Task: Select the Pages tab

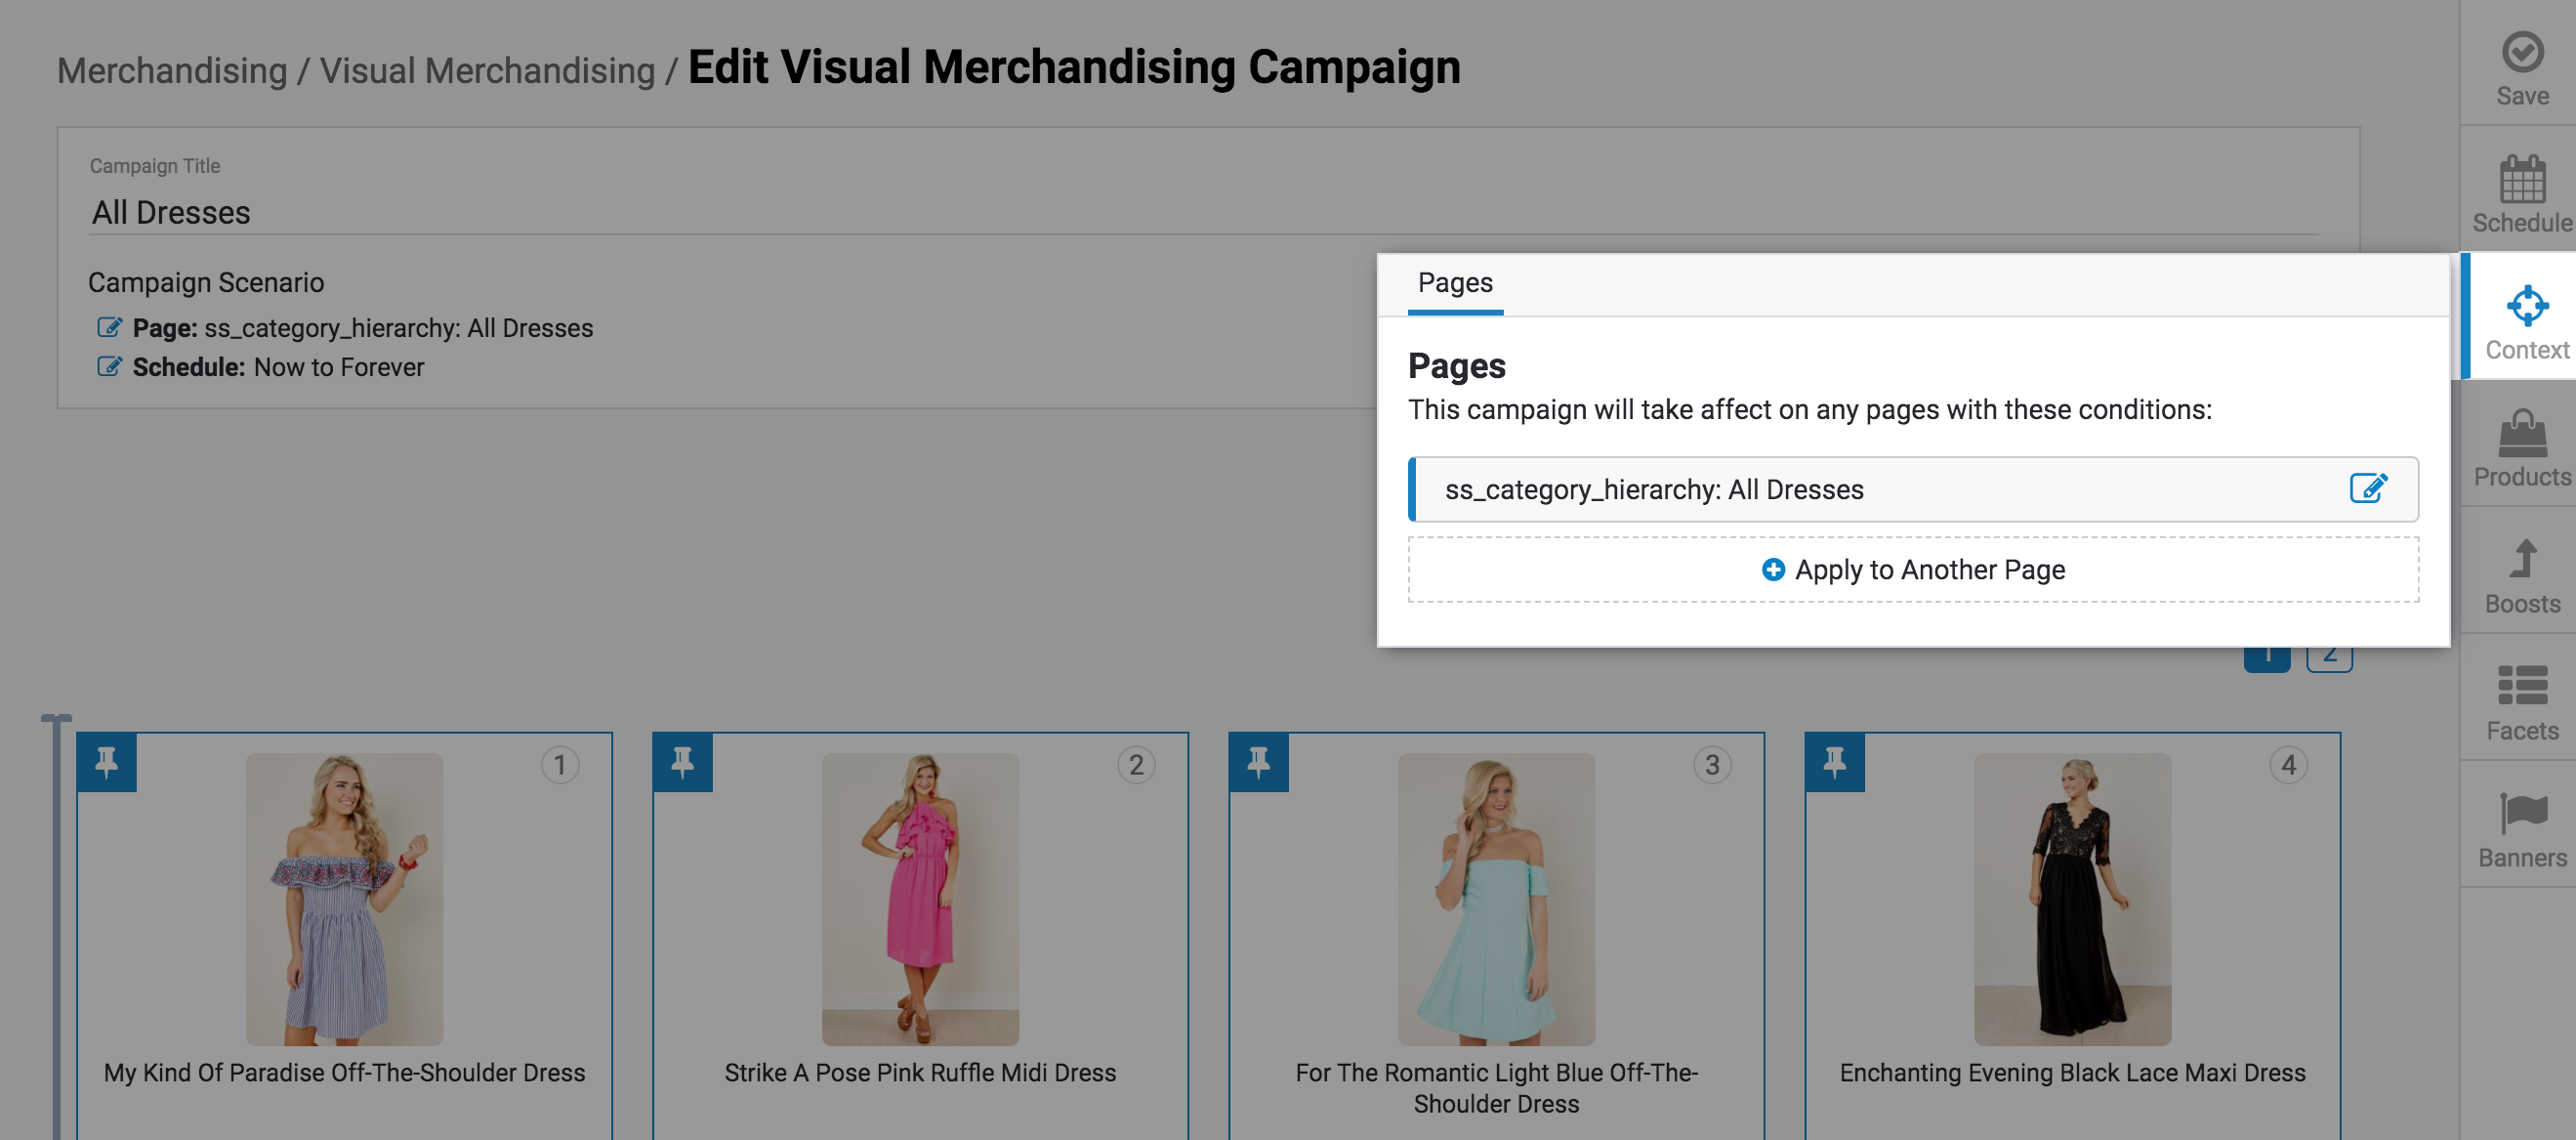Action: click(x=1454, y=283)
